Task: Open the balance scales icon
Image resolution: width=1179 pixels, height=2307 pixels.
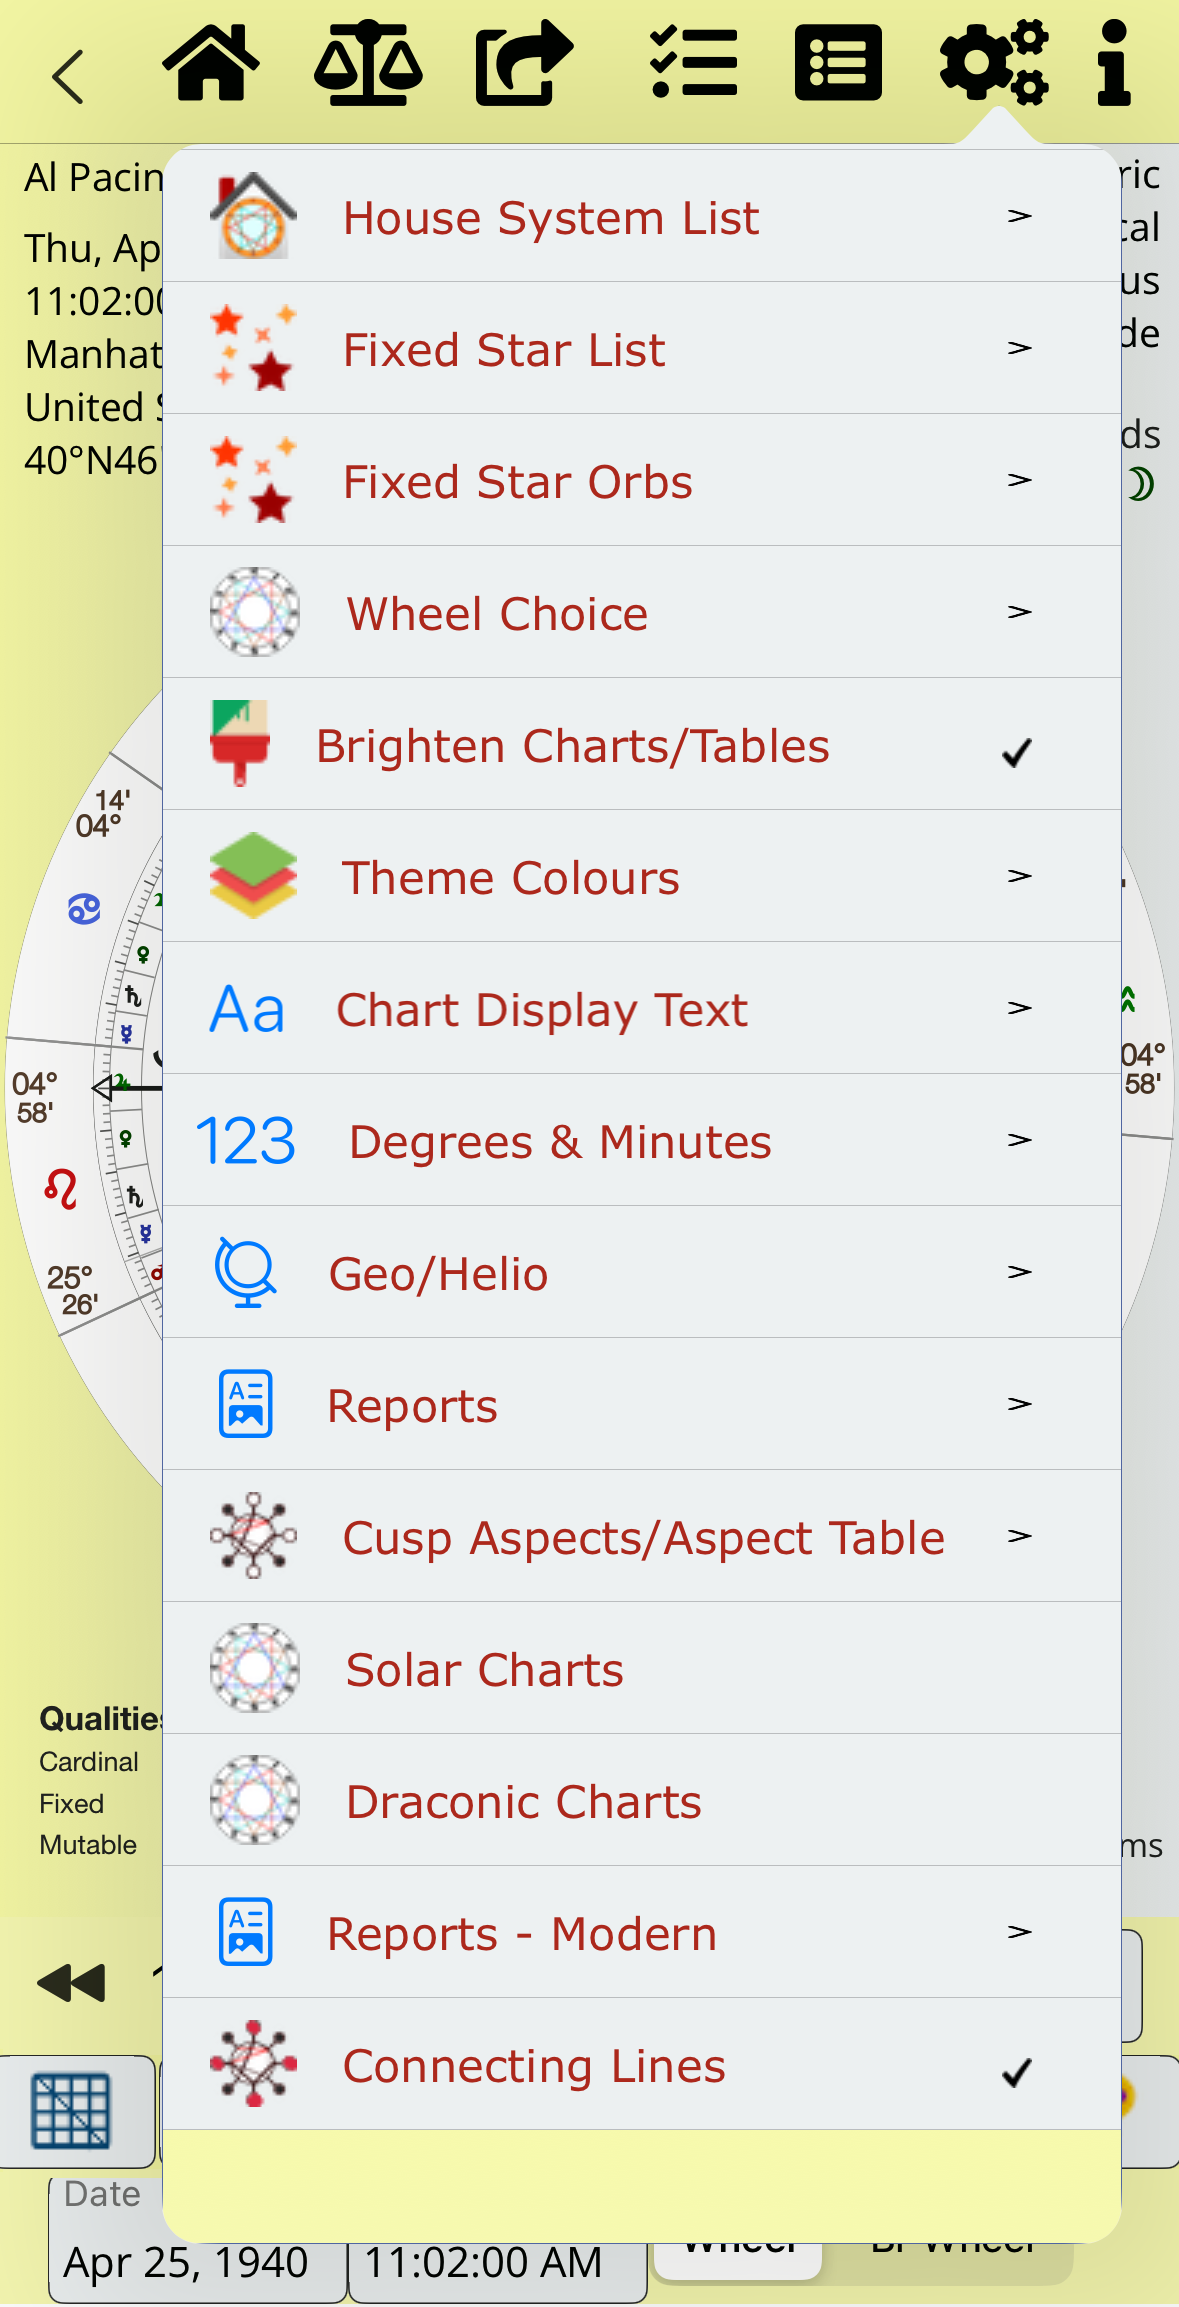Action: coord(368,64)
